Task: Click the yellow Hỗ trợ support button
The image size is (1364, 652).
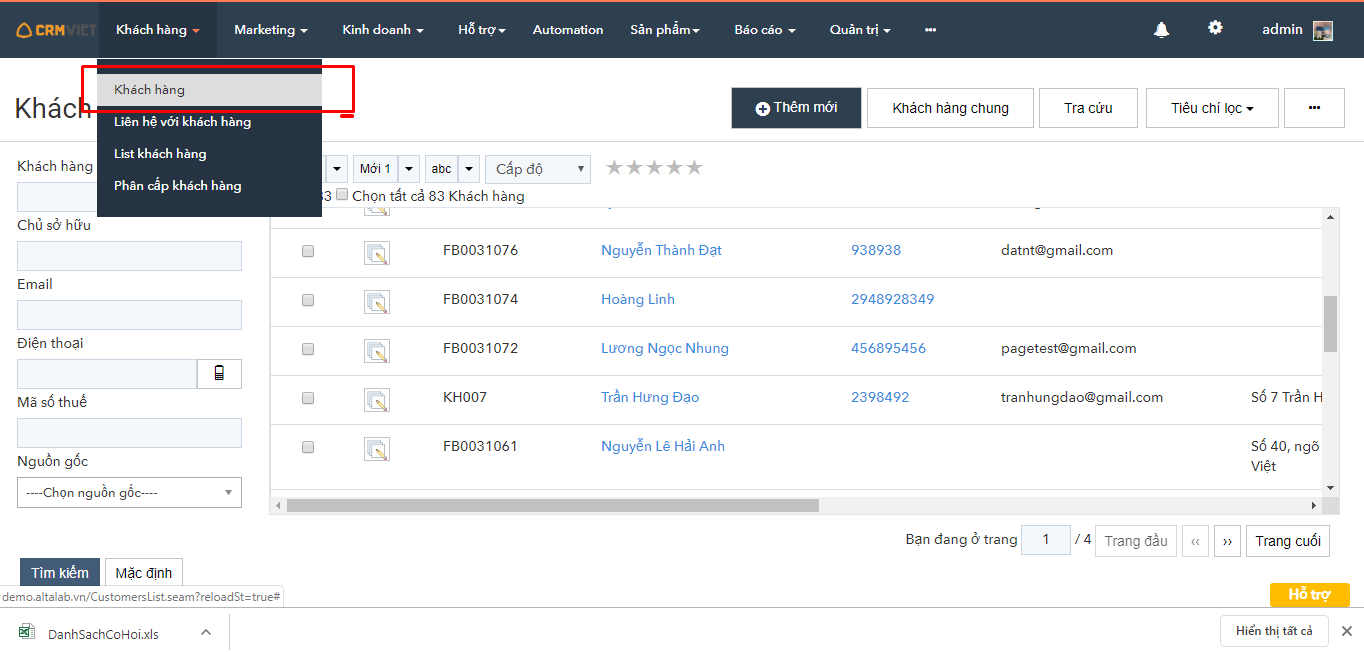Action: tap(1309, 595)
